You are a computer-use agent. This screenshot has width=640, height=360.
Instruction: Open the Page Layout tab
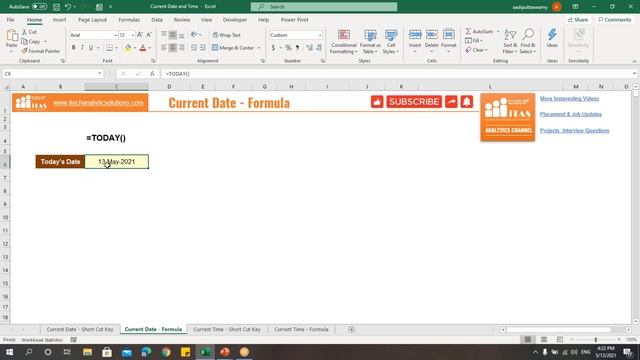click(x=92, y=20)
